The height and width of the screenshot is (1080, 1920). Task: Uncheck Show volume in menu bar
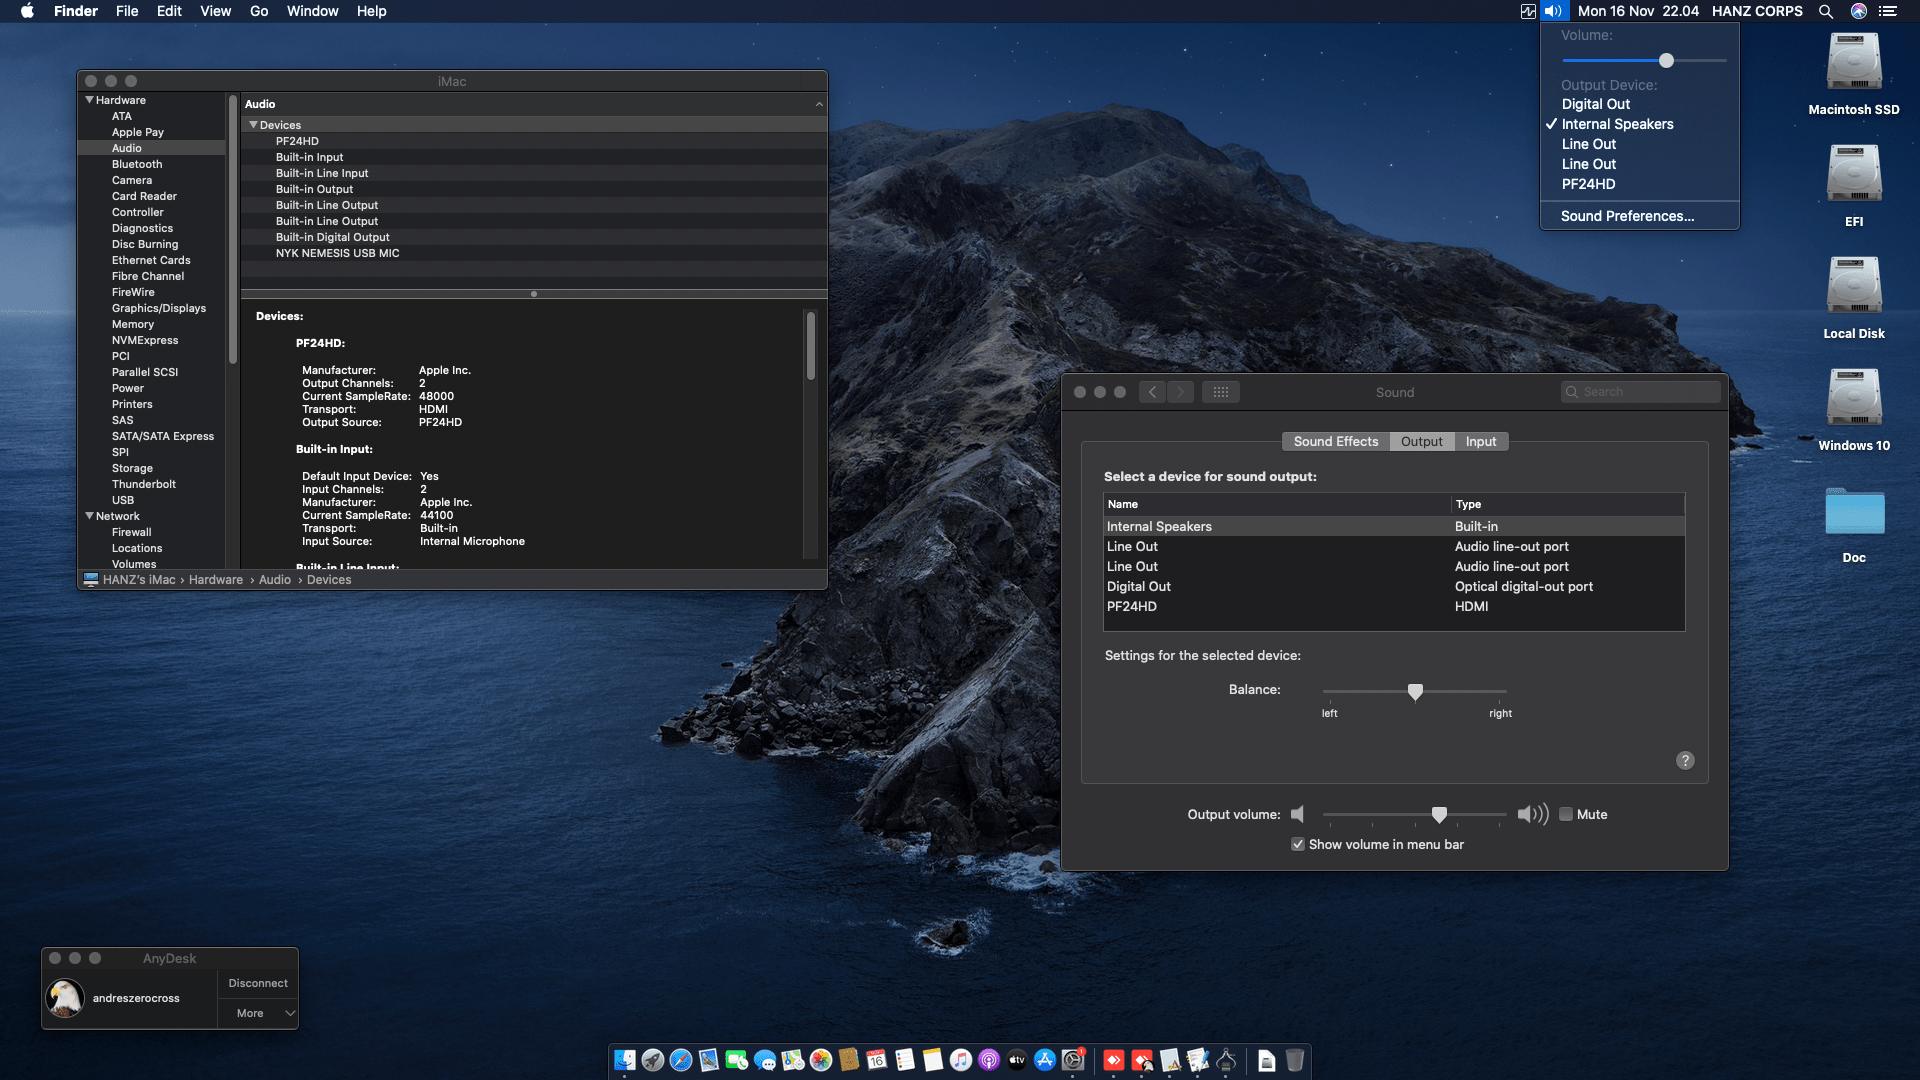(x=1298, y=844)
